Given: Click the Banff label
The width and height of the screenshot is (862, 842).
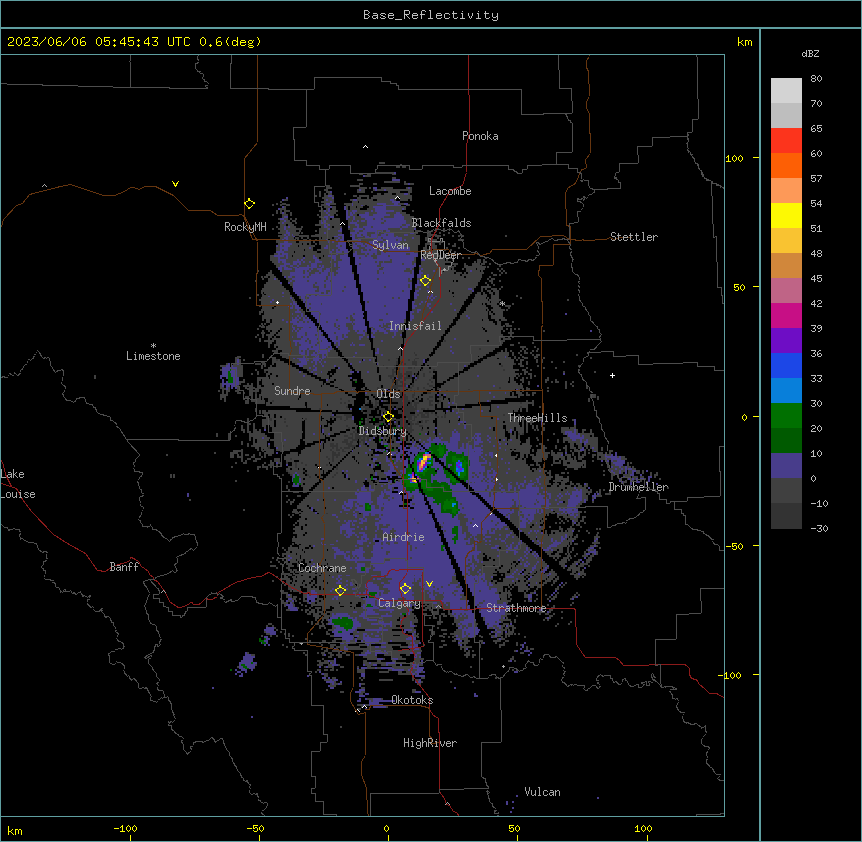Looking at the screenshot, I should tap(124, 567).
